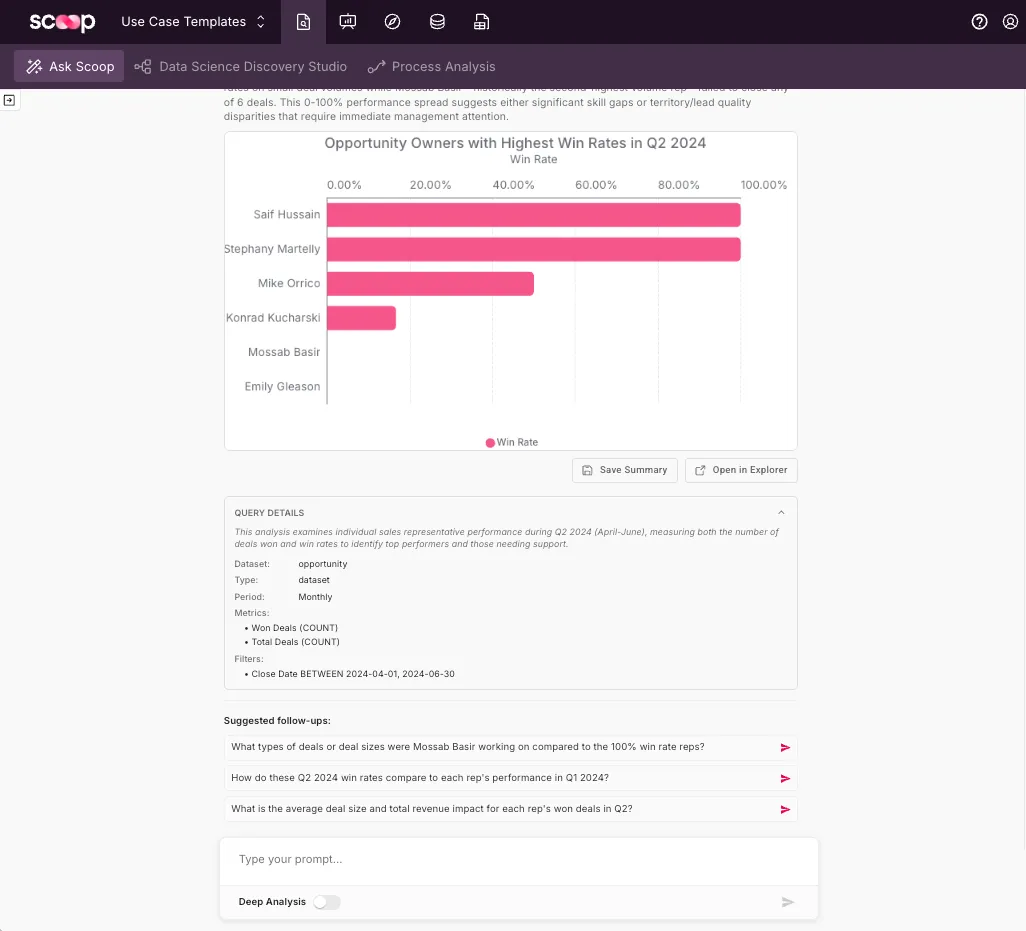Click the pink Win Rate legend swatch
The image size is (1026, 931).
tap(489, 442)
